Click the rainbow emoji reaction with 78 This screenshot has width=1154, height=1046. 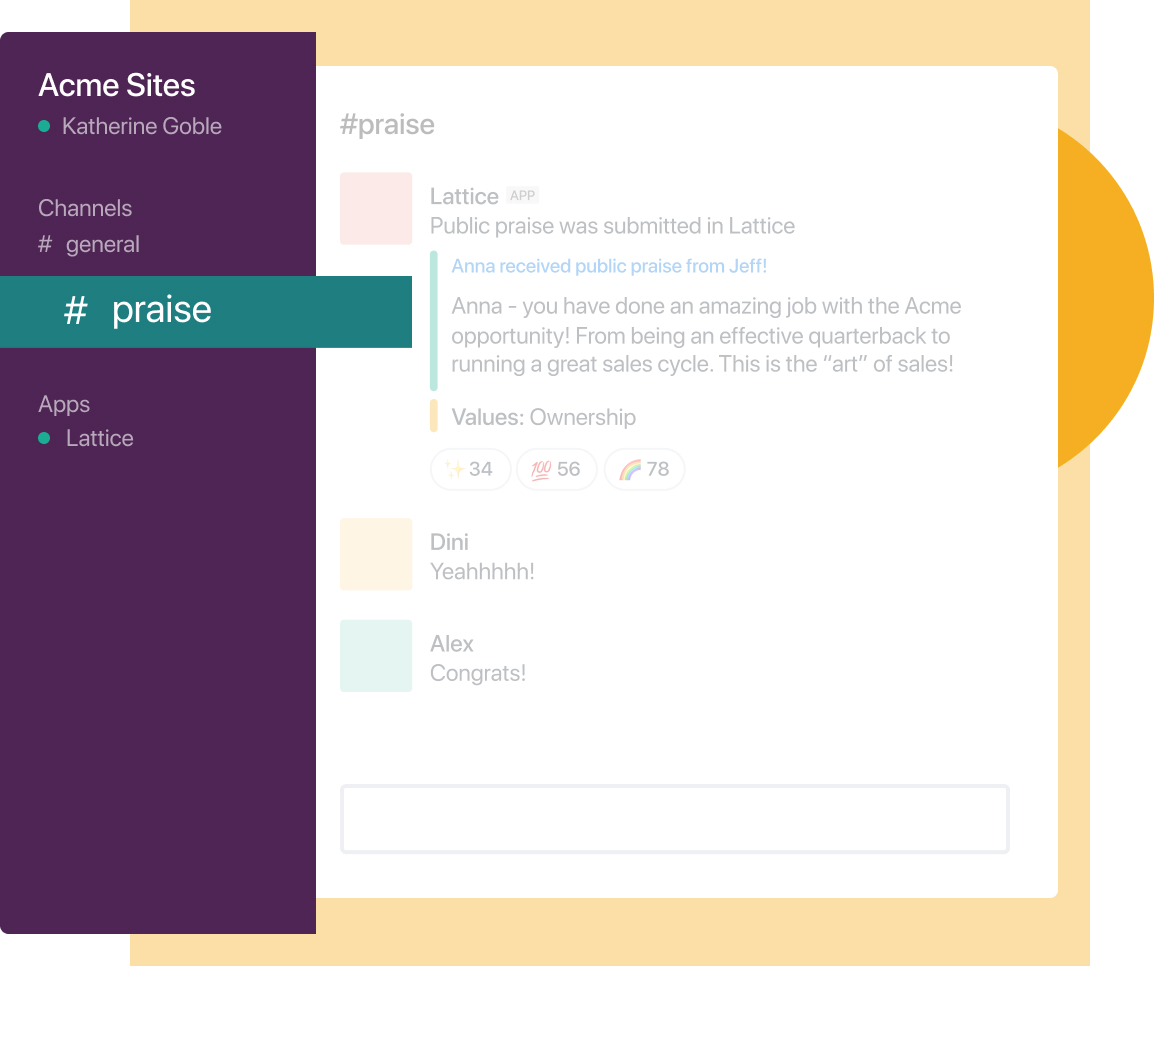click(x=645, y=469)
